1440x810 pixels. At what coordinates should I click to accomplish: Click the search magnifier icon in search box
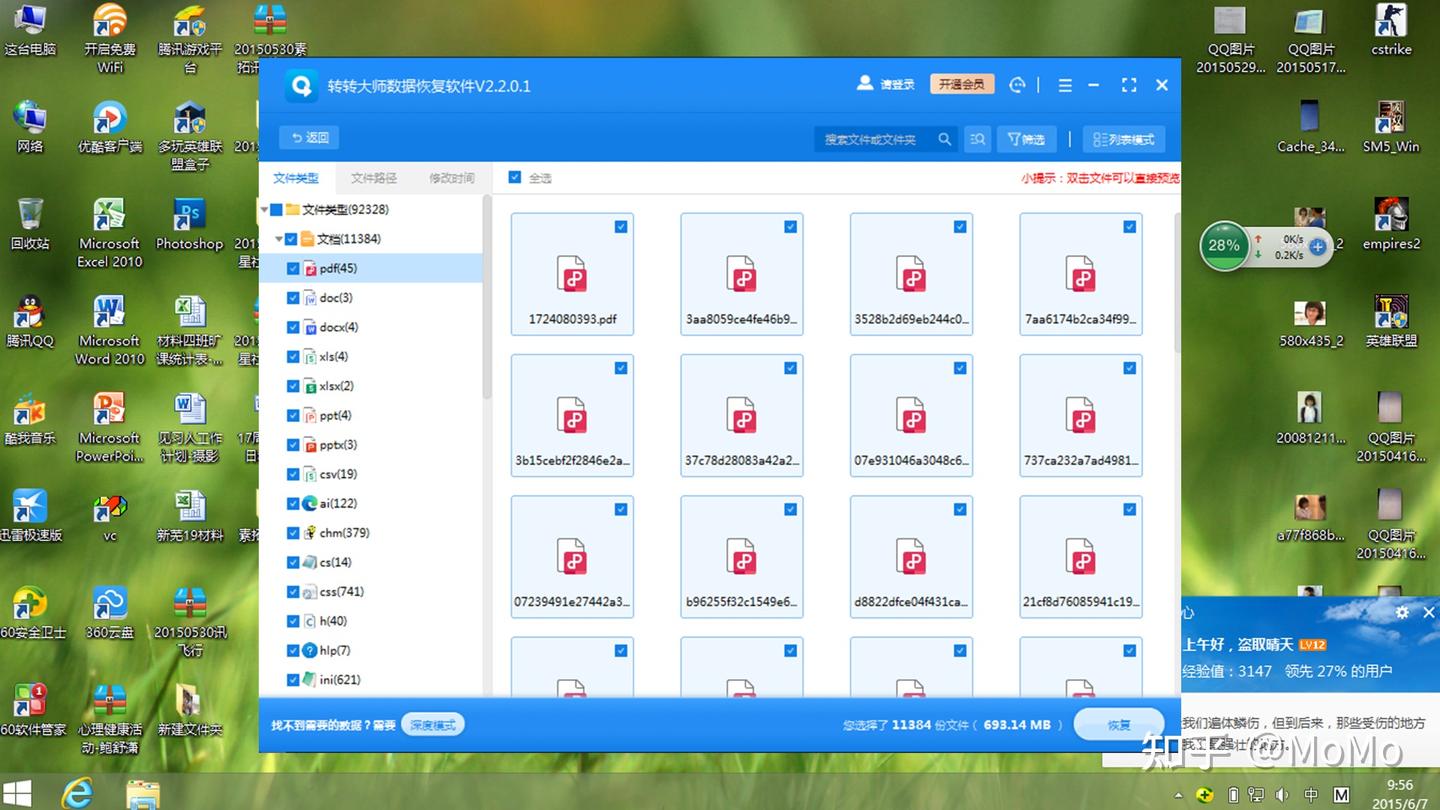click(x=944, y=139)
